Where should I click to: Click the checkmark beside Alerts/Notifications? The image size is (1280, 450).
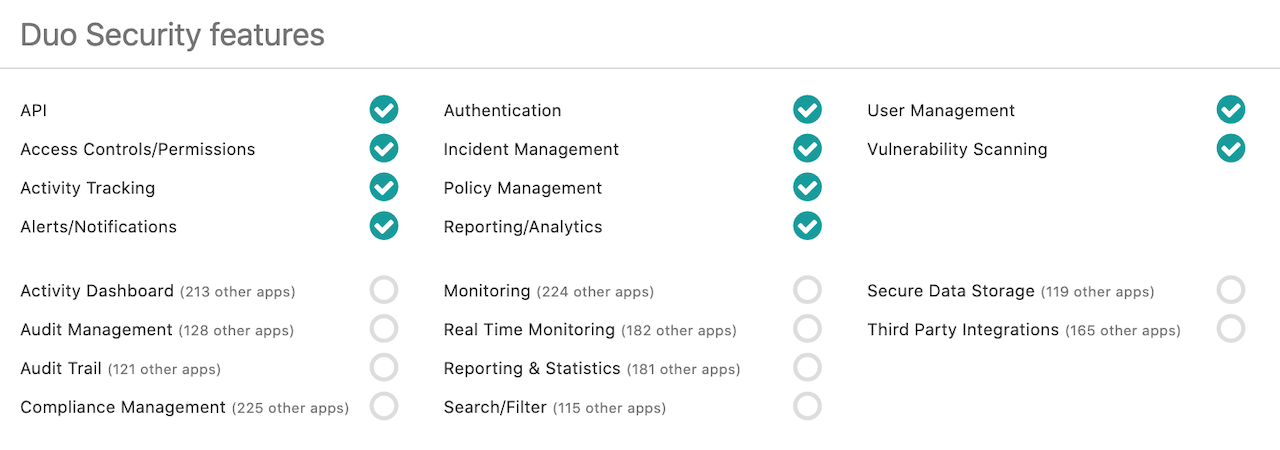tap(384, 226)
